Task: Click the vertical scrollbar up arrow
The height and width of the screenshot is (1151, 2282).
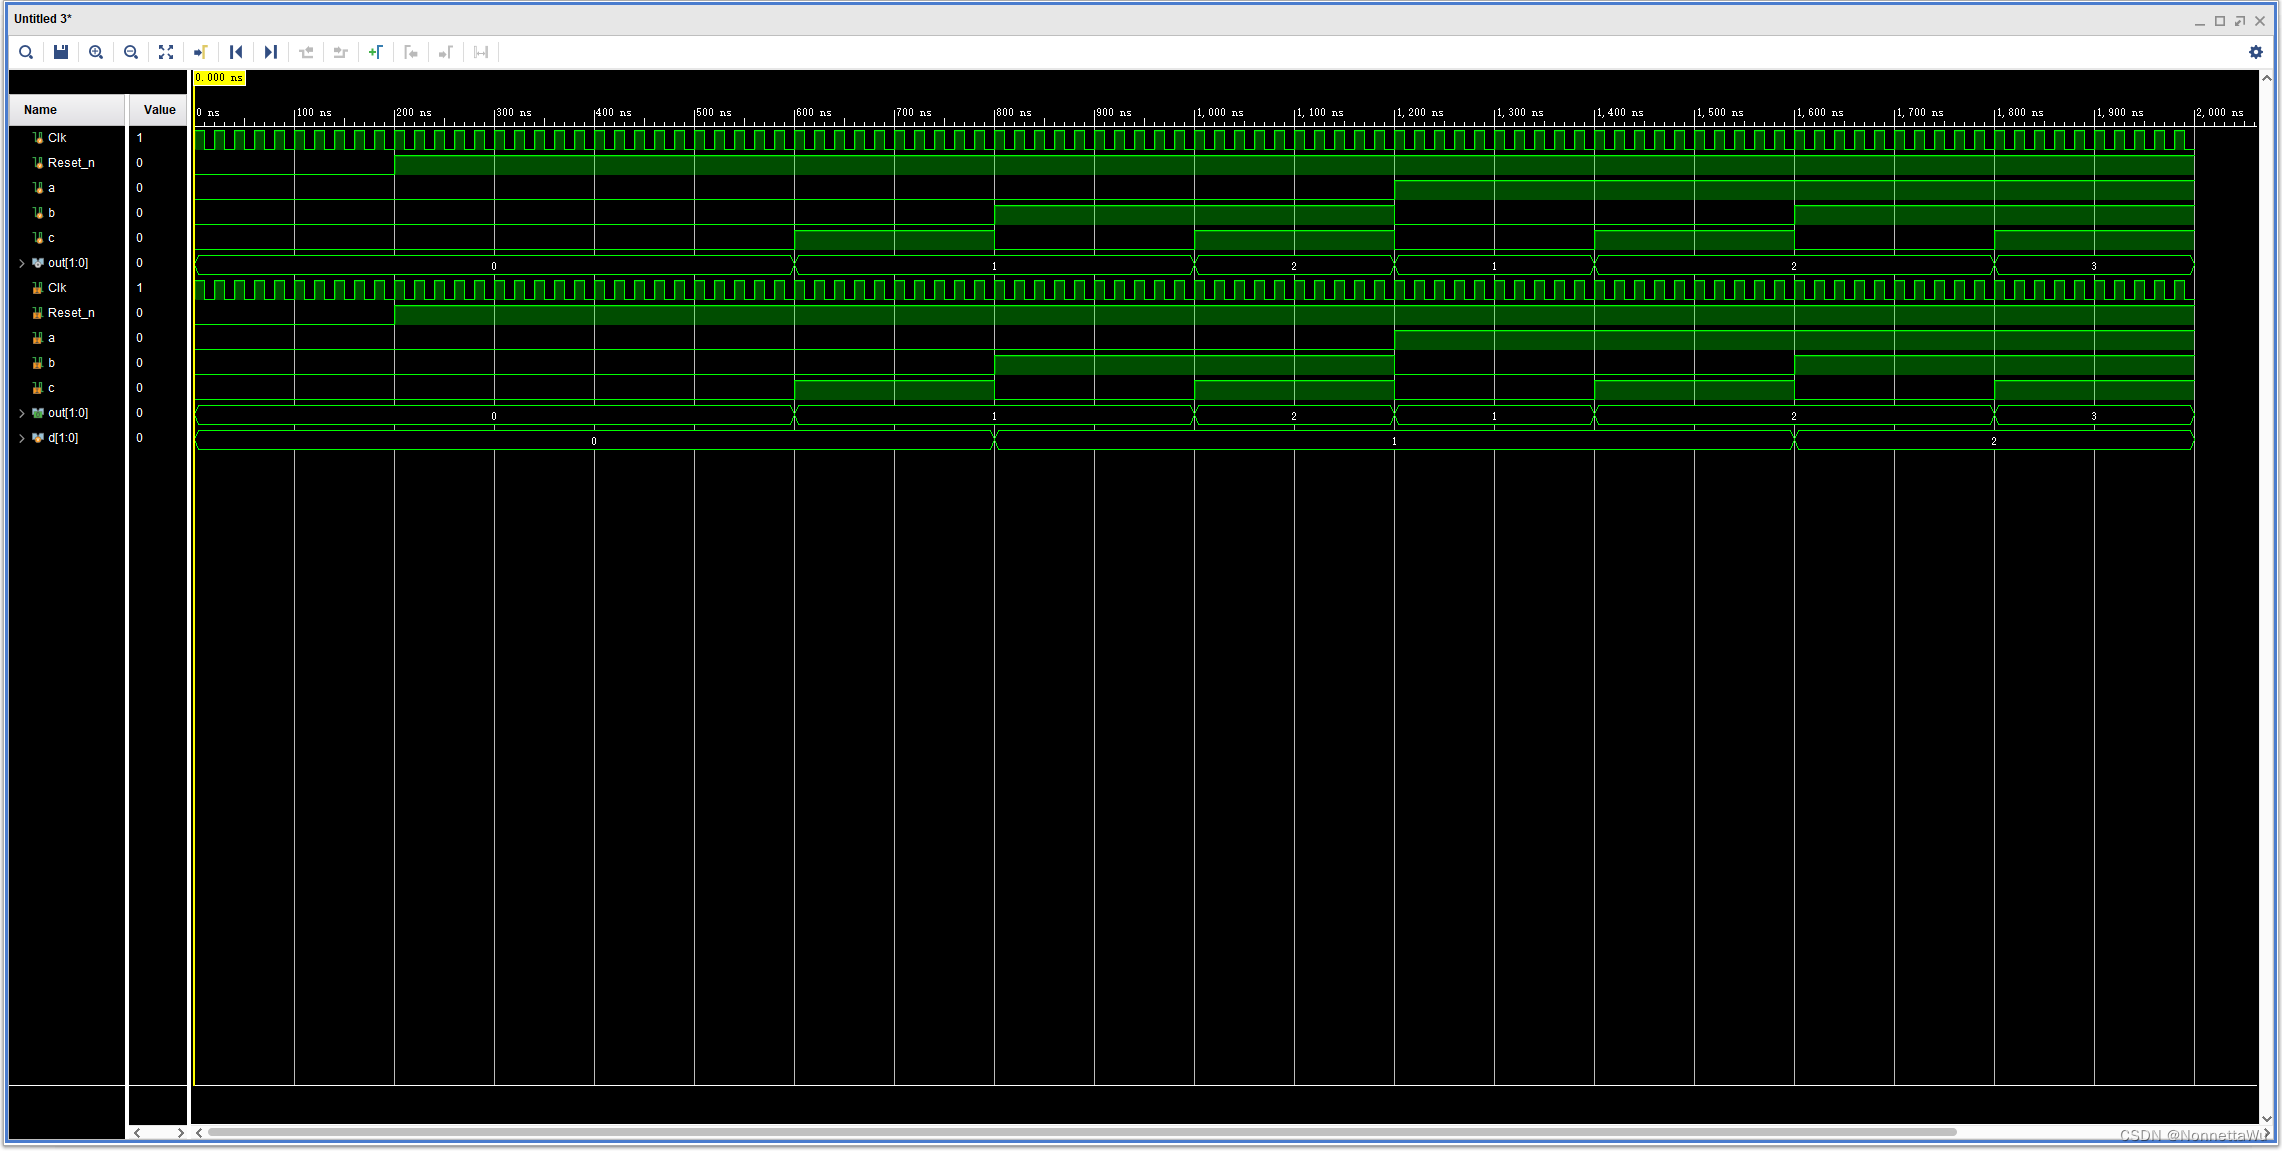Action: 2267,78
